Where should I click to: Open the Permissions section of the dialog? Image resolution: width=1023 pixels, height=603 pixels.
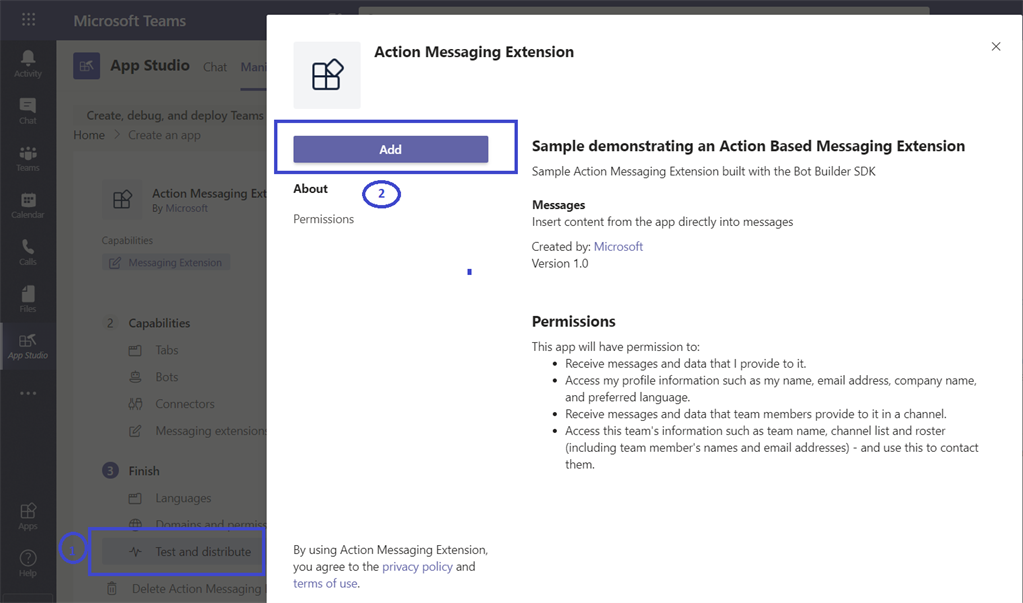tap(322, 218)
